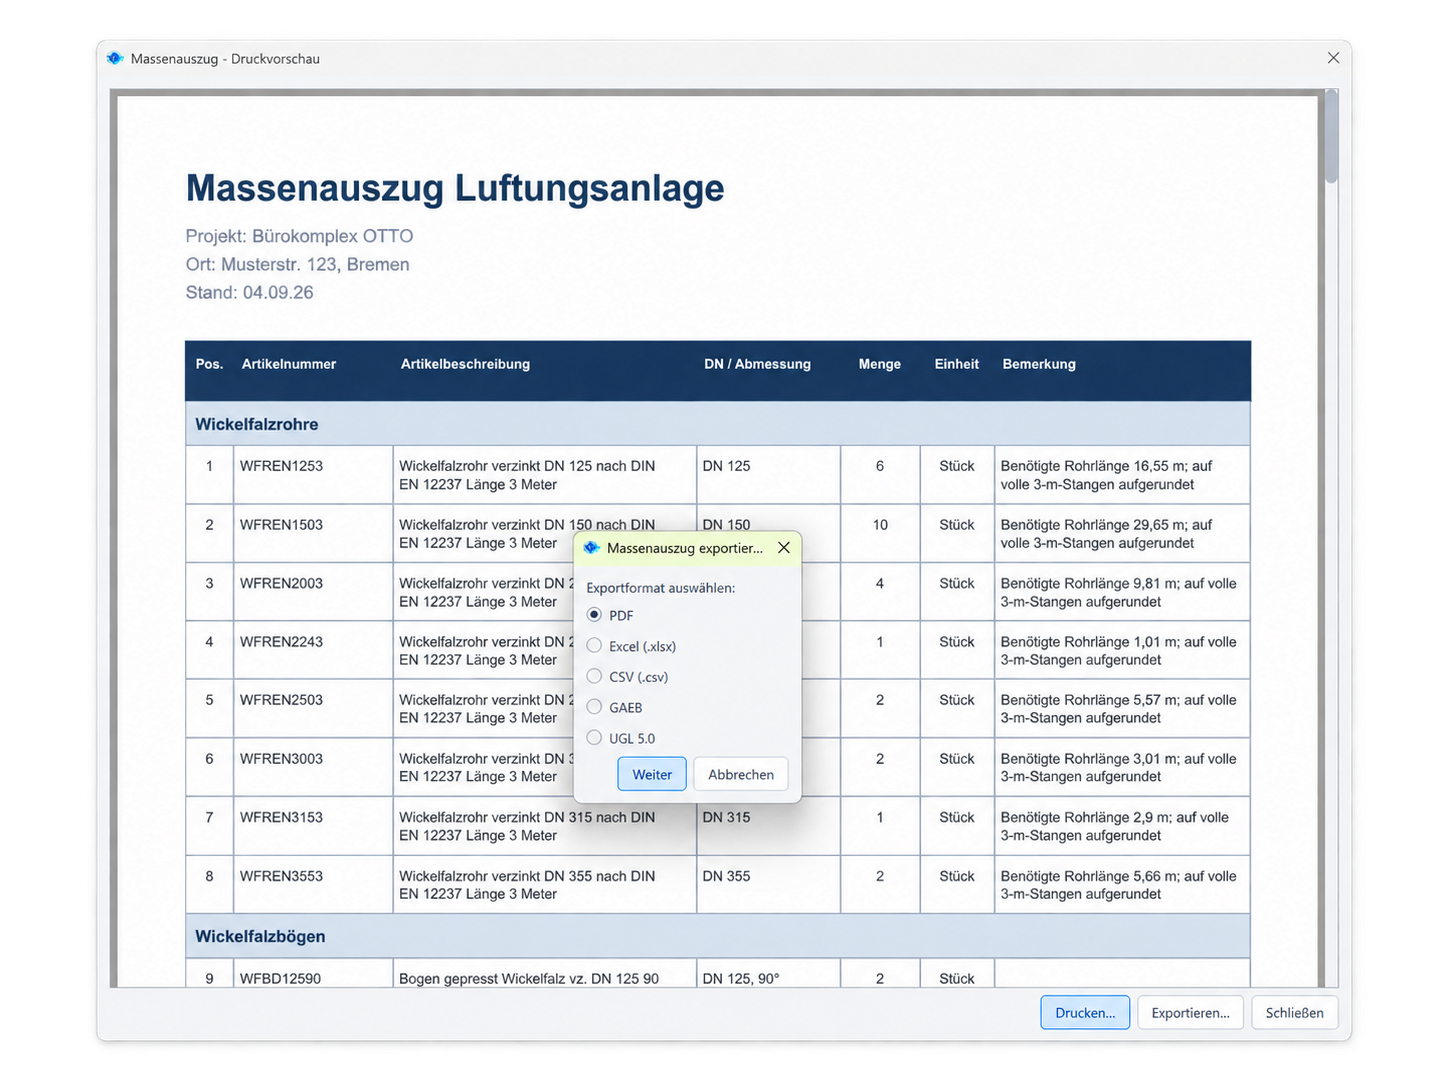Click the Menge column header
This screenshot has width=1448, height=1086.
(879, 364)
